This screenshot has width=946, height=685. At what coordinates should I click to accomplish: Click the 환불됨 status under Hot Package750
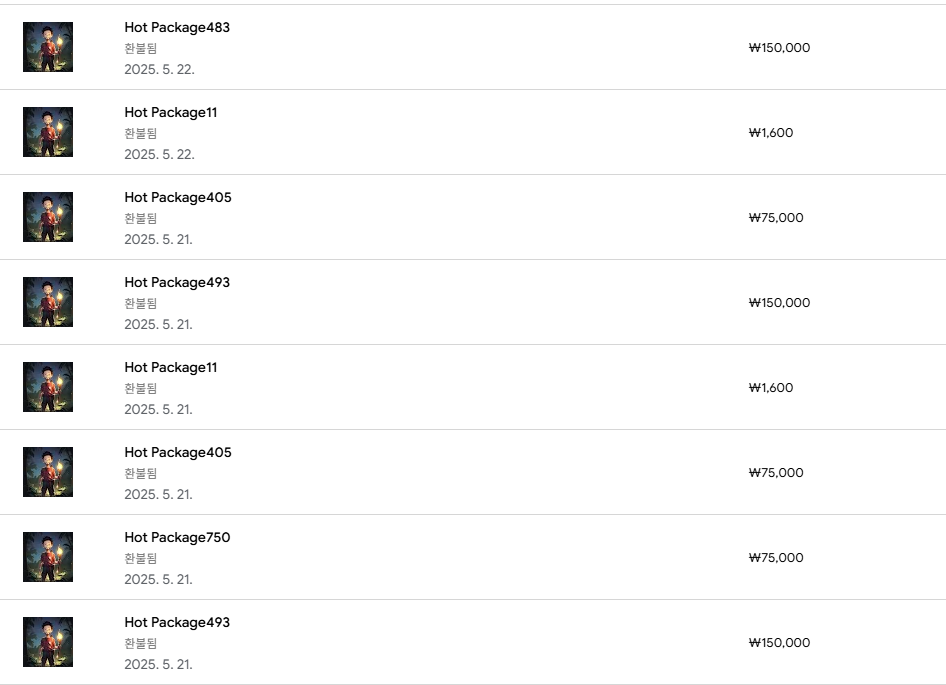(141, 558)
